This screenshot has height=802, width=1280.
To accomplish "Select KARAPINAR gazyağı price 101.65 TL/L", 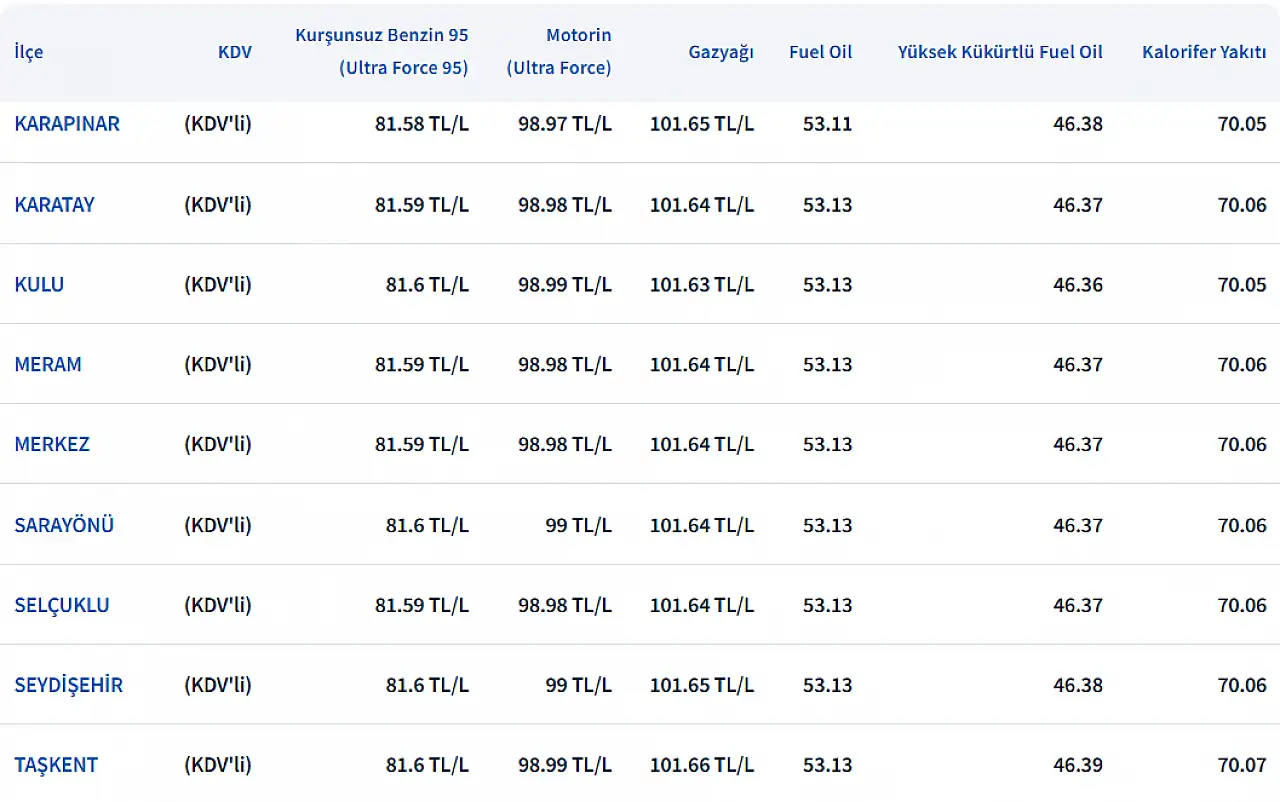I will pyautogui.click(x=702, y=124).
